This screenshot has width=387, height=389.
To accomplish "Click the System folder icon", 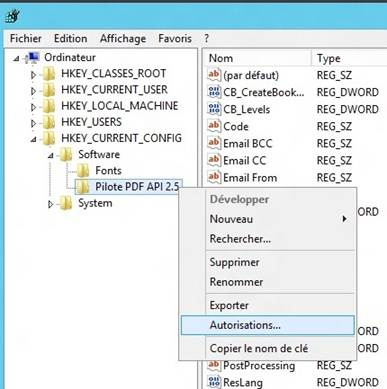I will (x=66, y=204).
